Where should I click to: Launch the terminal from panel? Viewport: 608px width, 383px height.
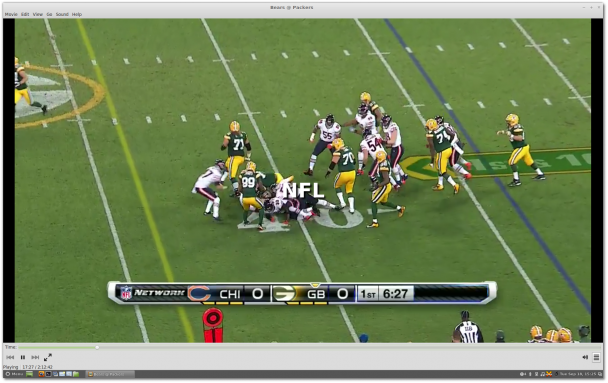tap(48, 374)
